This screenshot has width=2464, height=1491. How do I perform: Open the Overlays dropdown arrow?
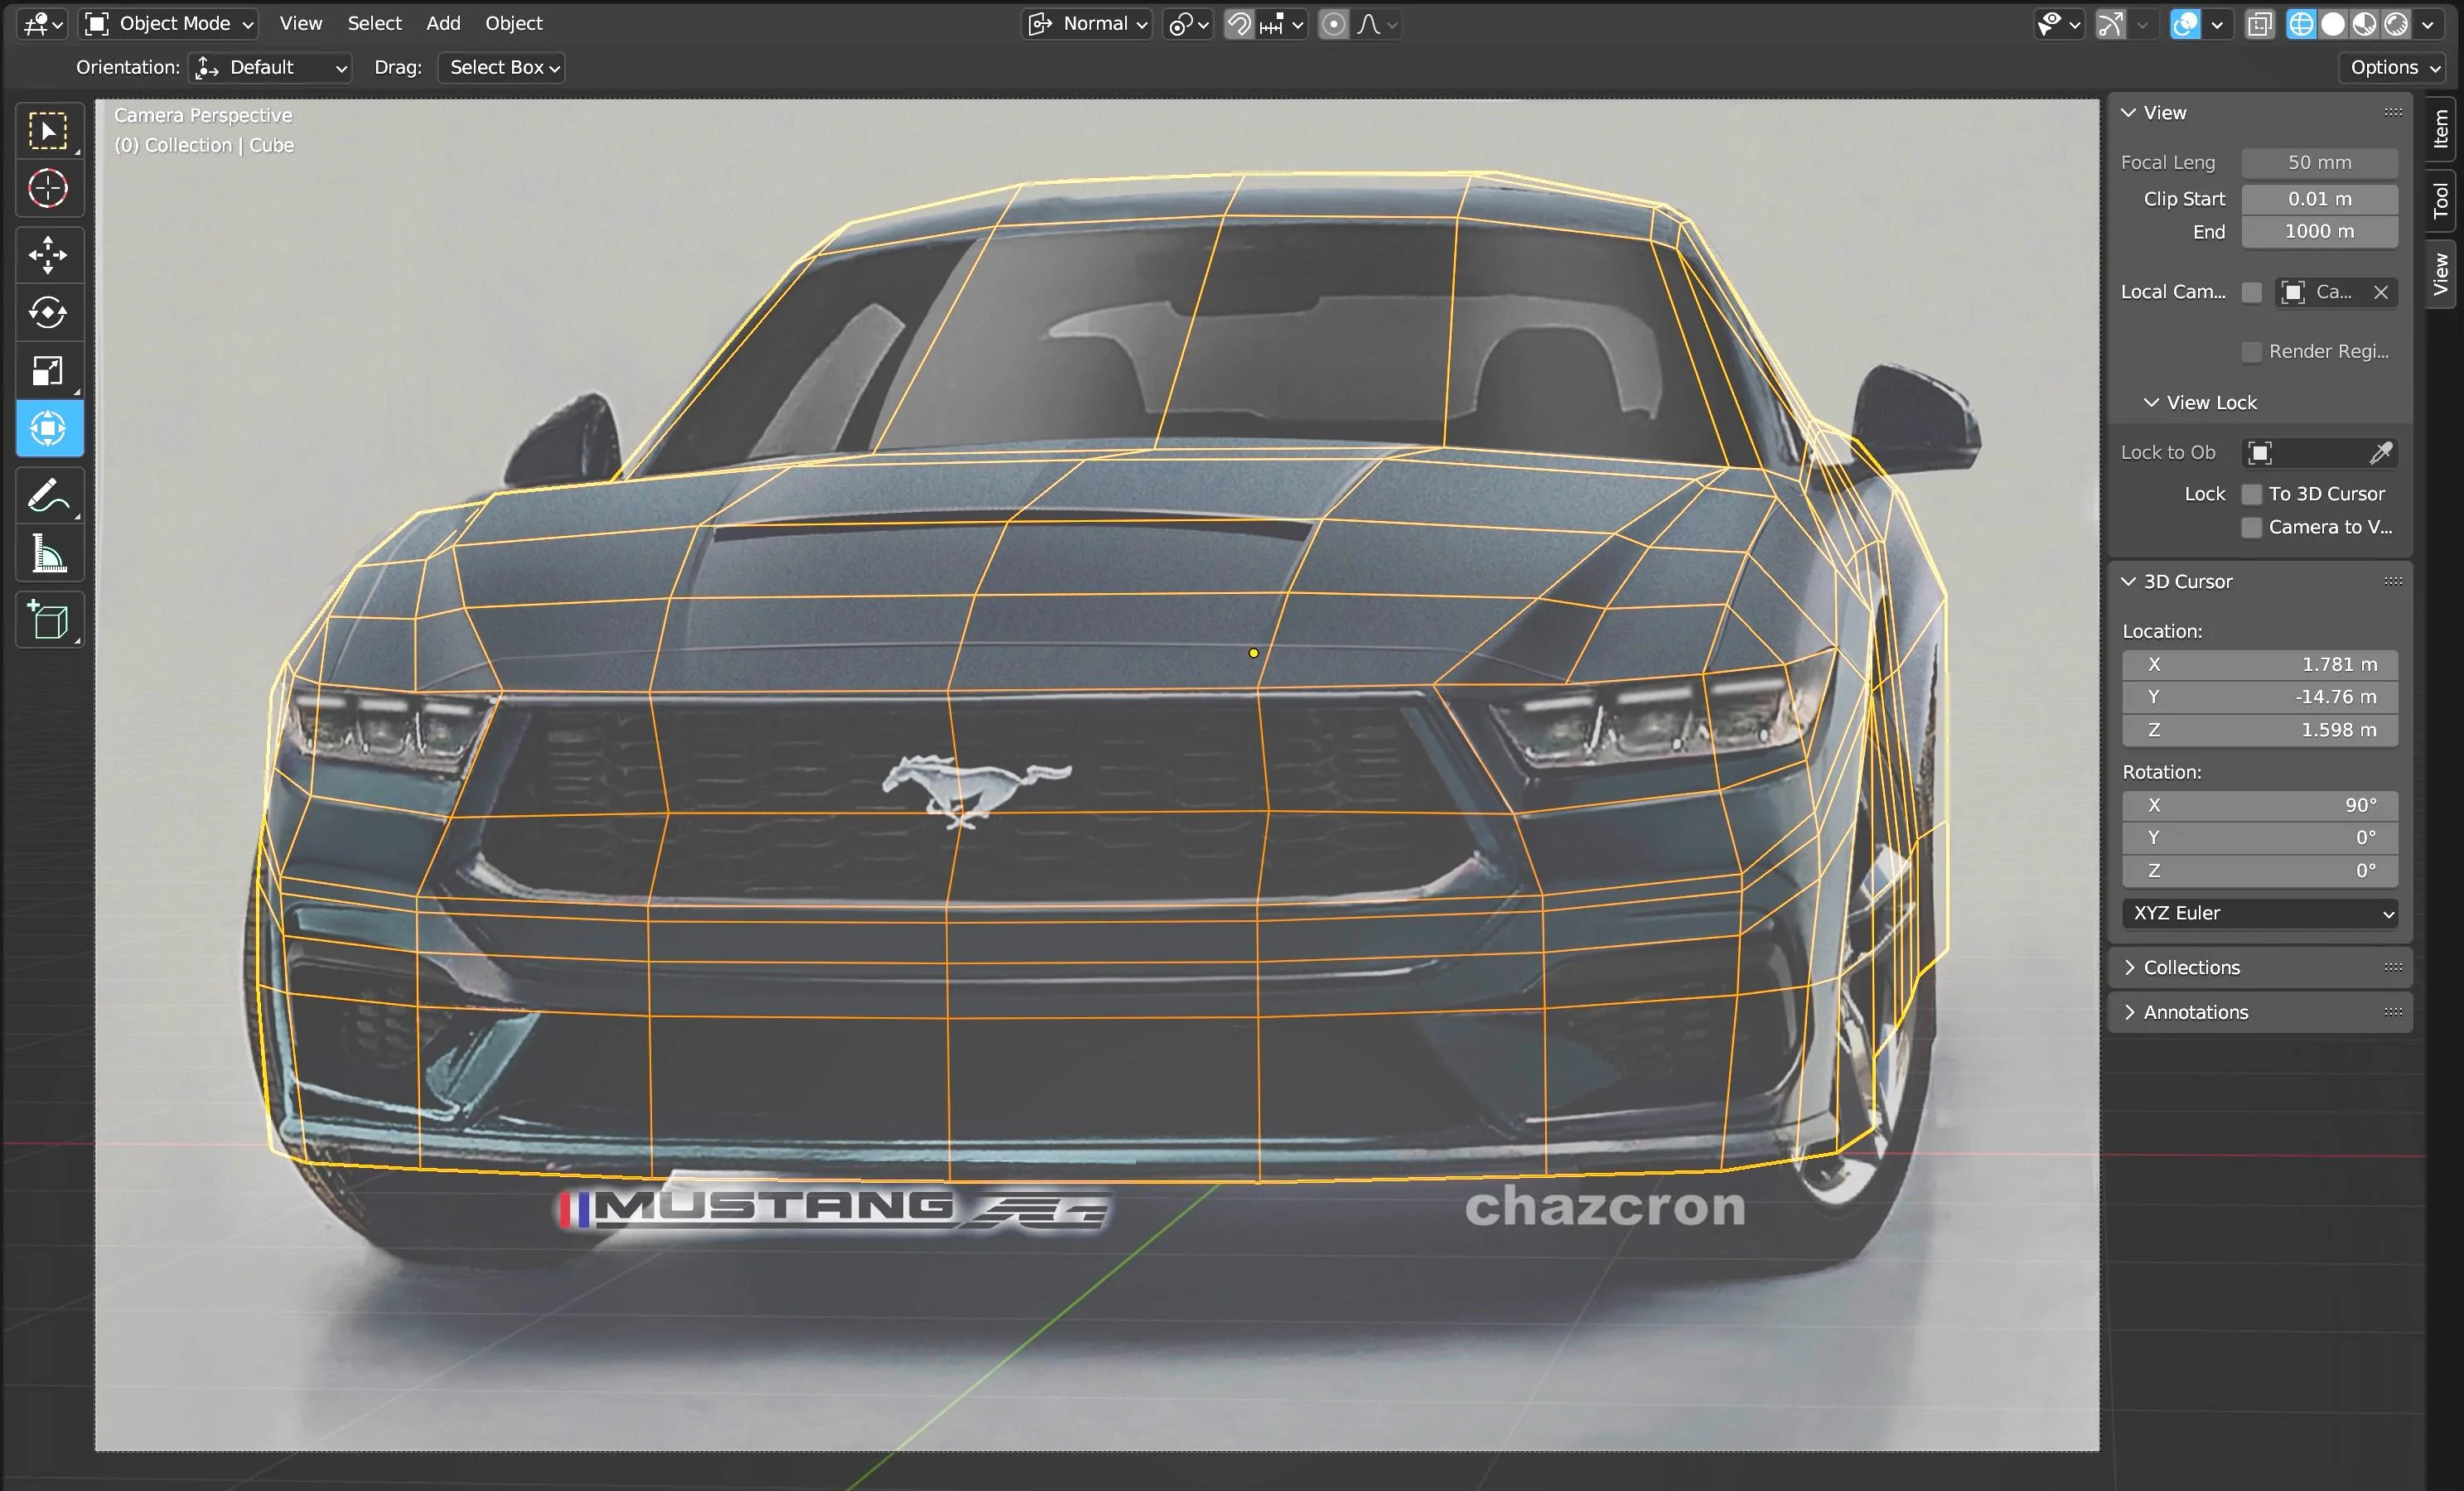[x=2217, y=24]
